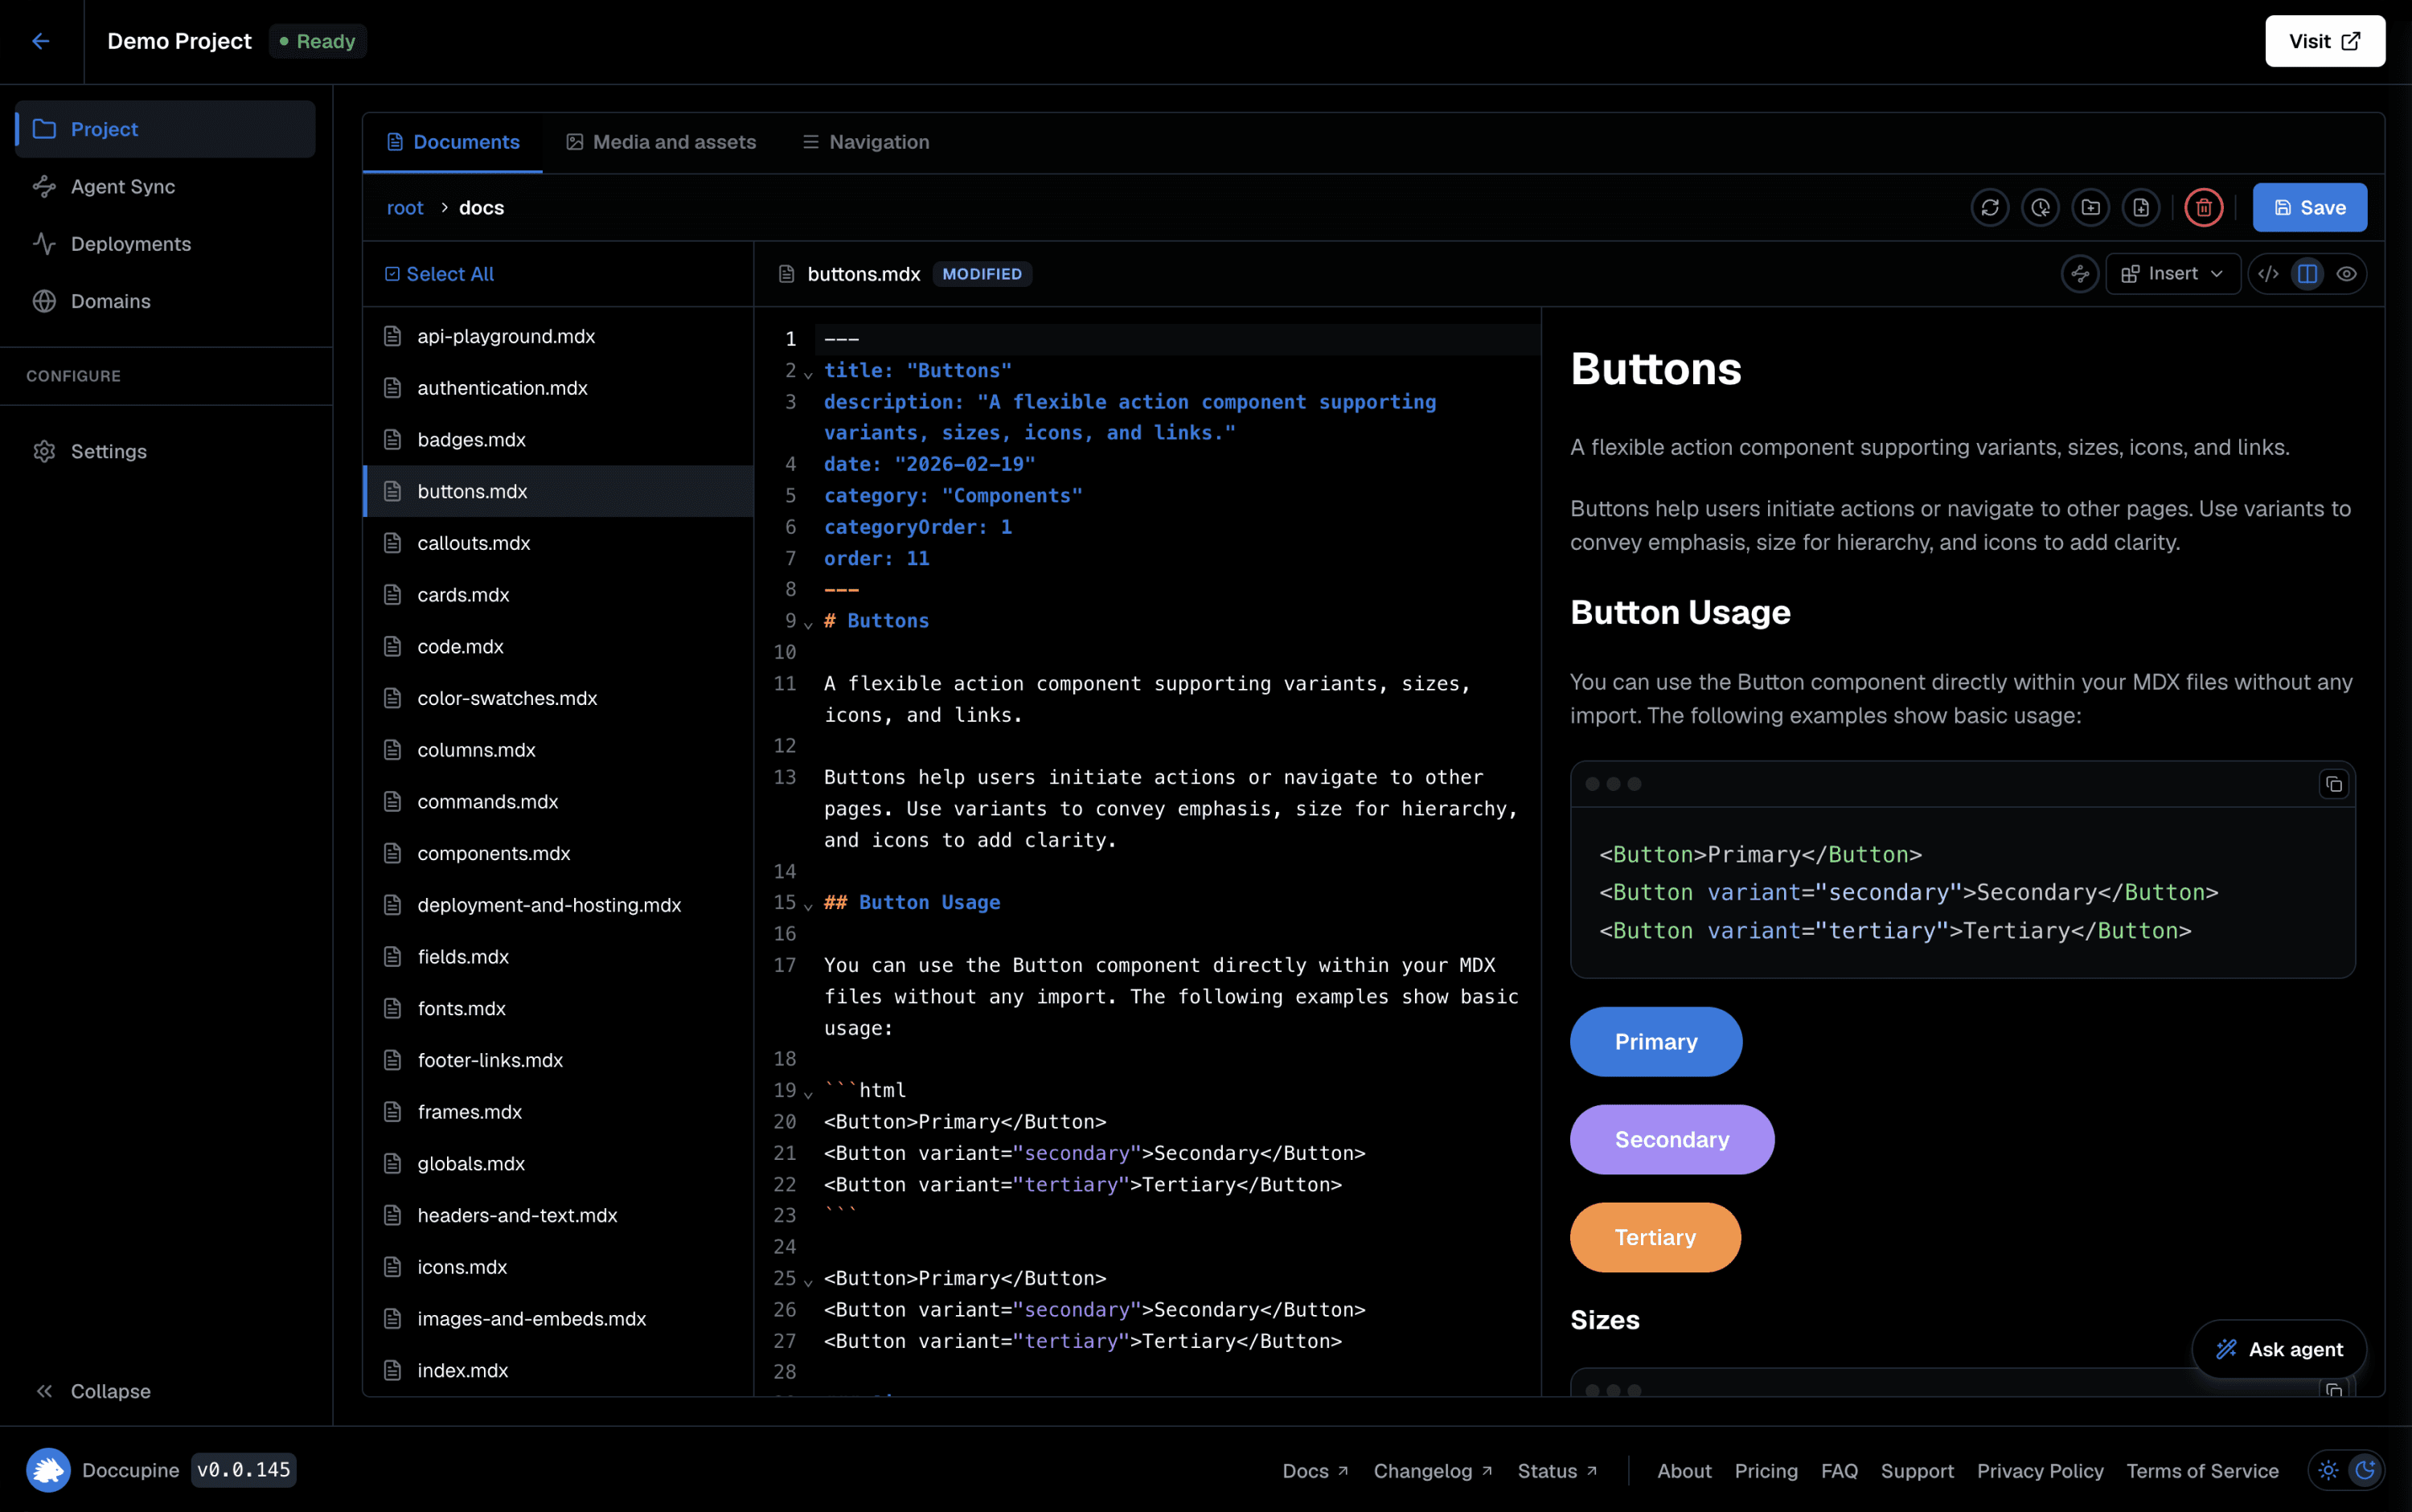Screen dimensions: 2412x1512
Task: Enable dark theme with moon icon
Action: pos(2365,1470)
